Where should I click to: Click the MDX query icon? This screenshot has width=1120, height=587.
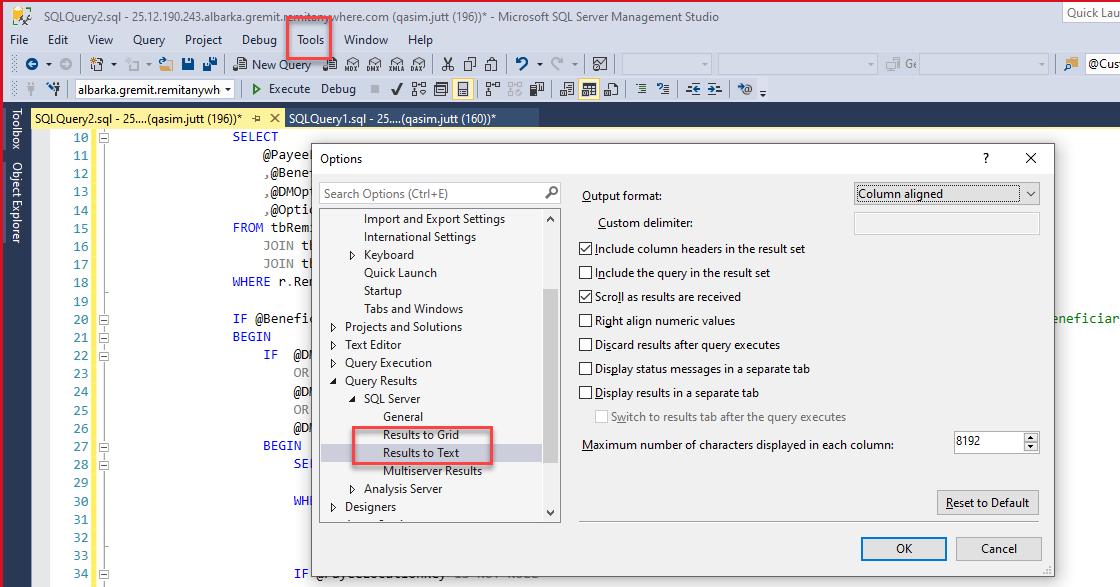[x=351, y=64]
